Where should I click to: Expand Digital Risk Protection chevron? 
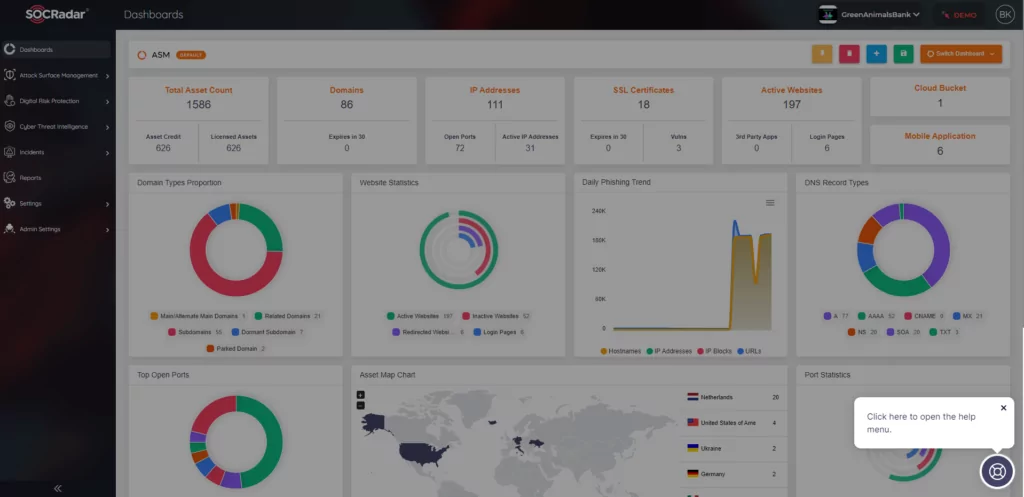[x=107, y=101]
